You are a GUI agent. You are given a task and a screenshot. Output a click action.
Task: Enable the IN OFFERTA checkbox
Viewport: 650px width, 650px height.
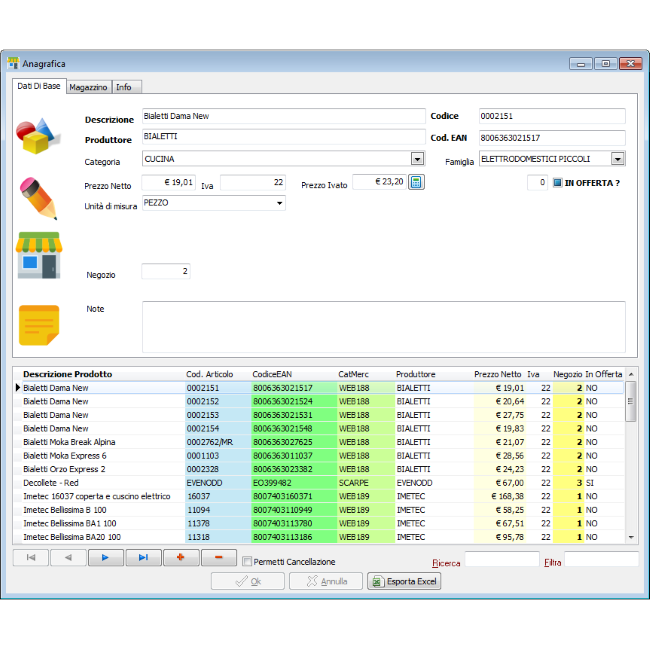(x=558, y=182)
